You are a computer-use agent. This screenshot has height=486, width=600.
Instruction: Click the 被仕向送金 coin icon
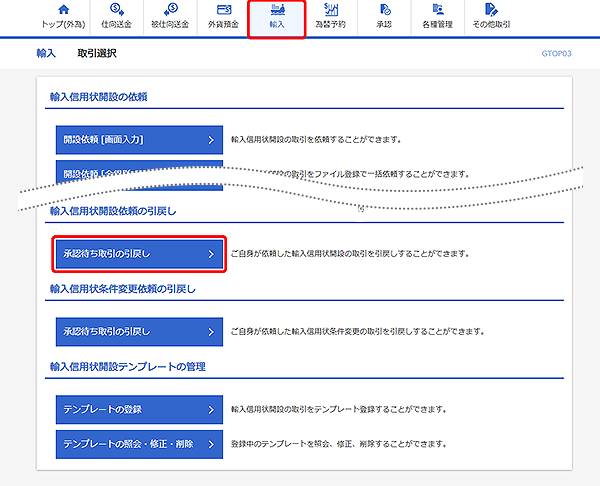170,9
